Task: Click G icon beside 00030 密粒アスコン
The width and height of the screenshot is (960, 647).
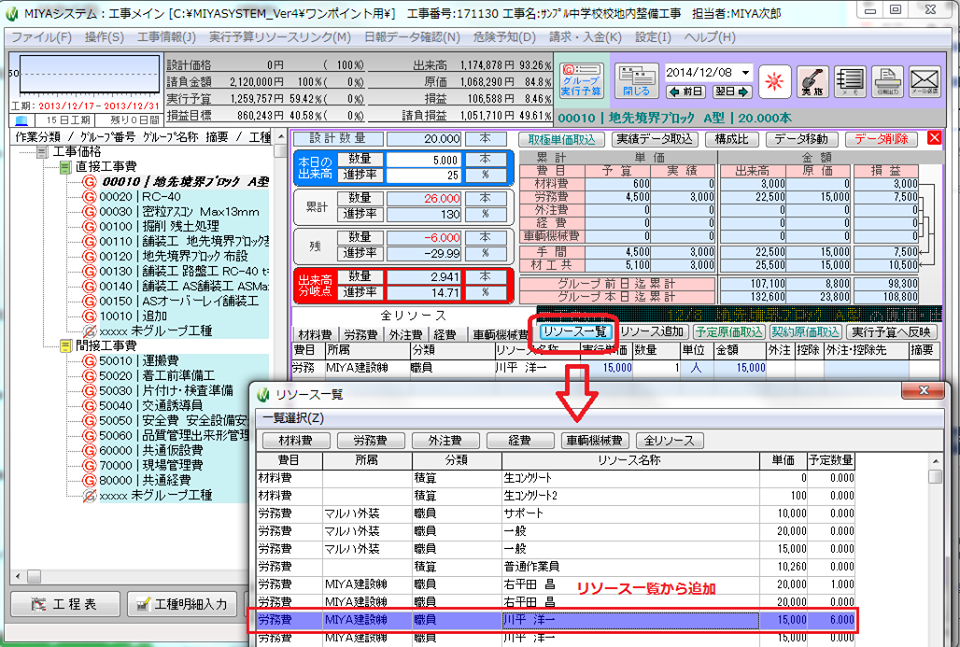Action: pyautogui.click(x=89, y=211)
